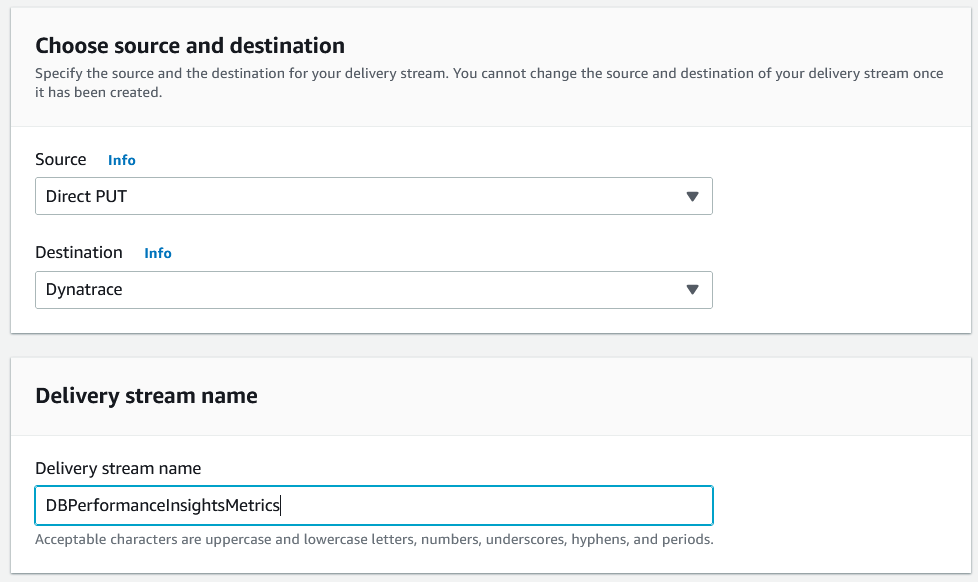Click the arrow icon on Source dropdown
The image size is (978, 582).
coord(692,197)
